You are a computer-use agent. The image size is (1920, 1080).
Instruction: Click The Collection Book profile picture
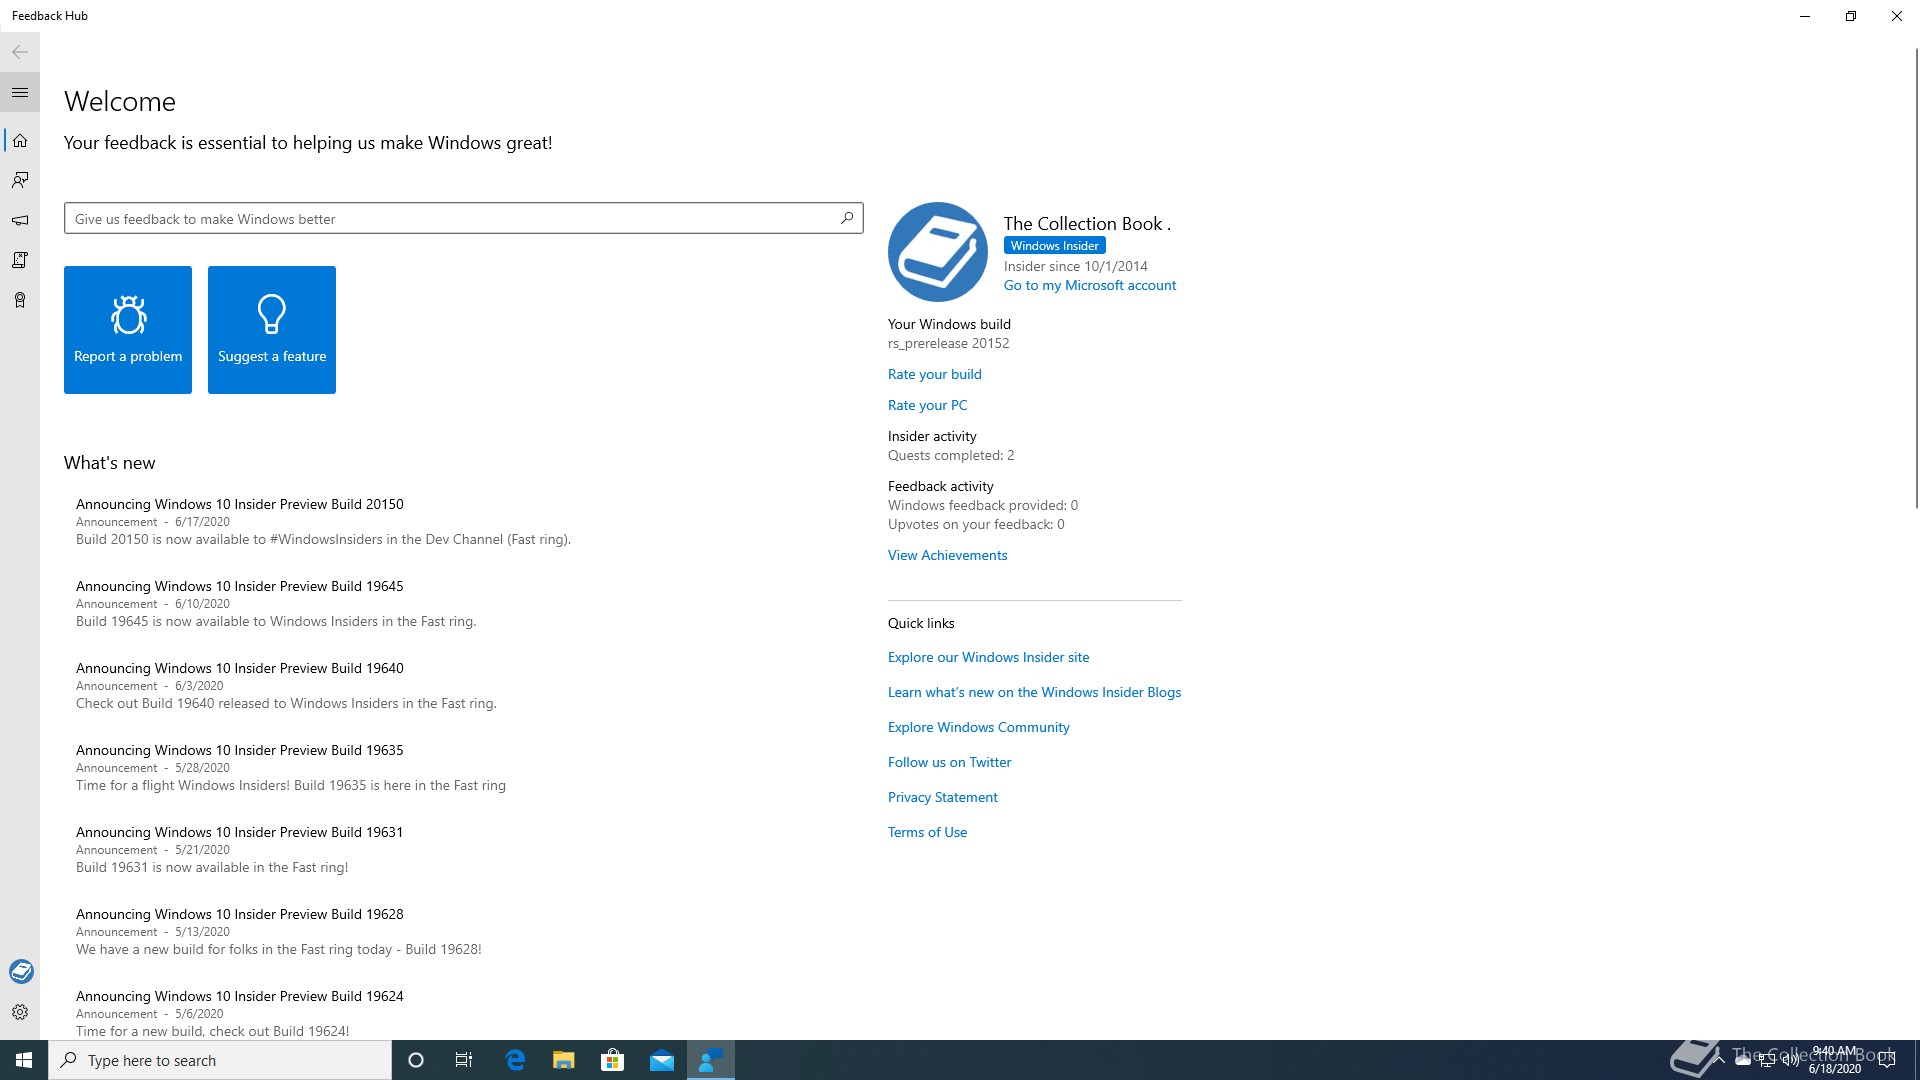(x=938, y=252)
